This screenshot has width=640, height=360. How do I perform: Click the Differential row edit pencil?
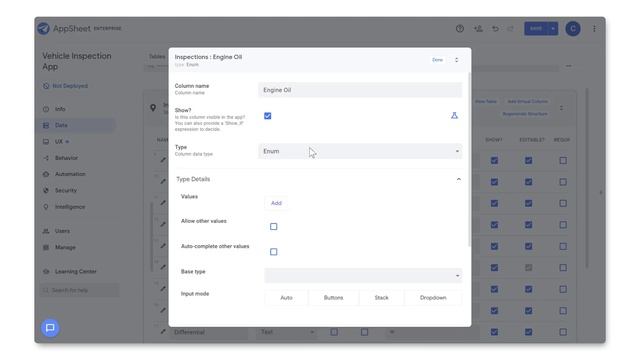(x=163, y=331)
